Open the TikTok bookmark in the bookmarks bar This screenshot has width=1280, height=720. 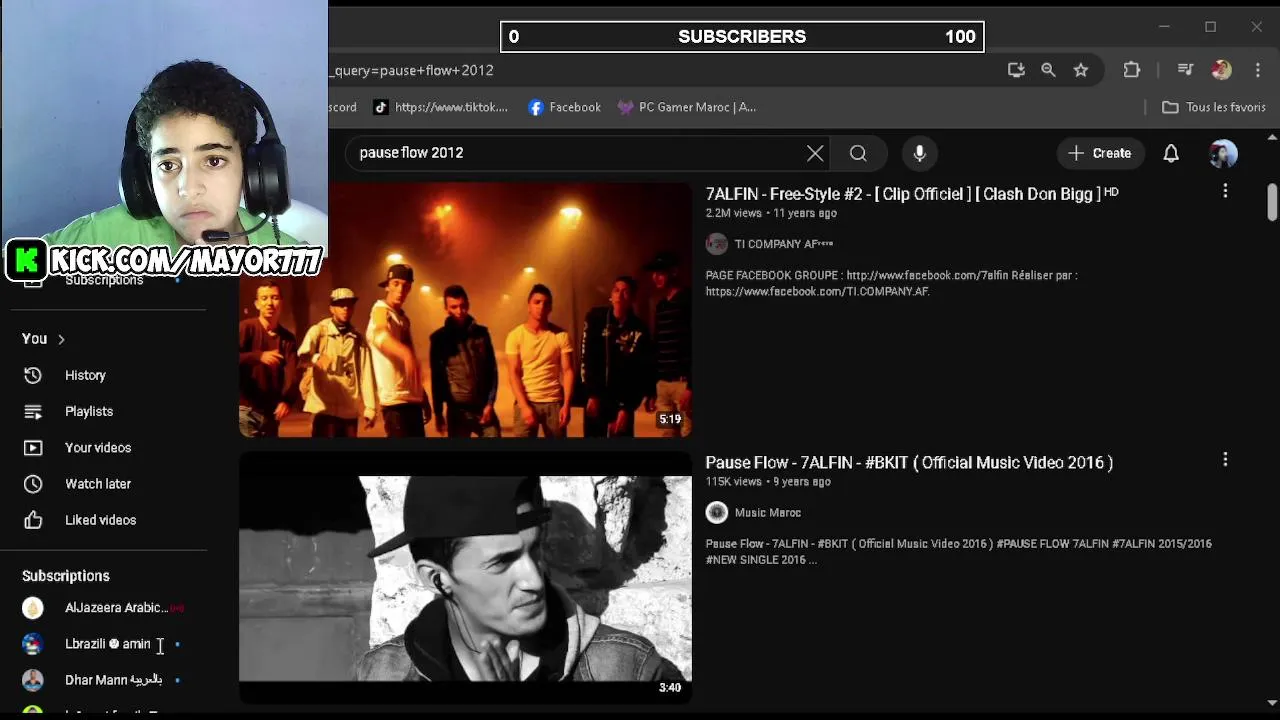point(440,107)
